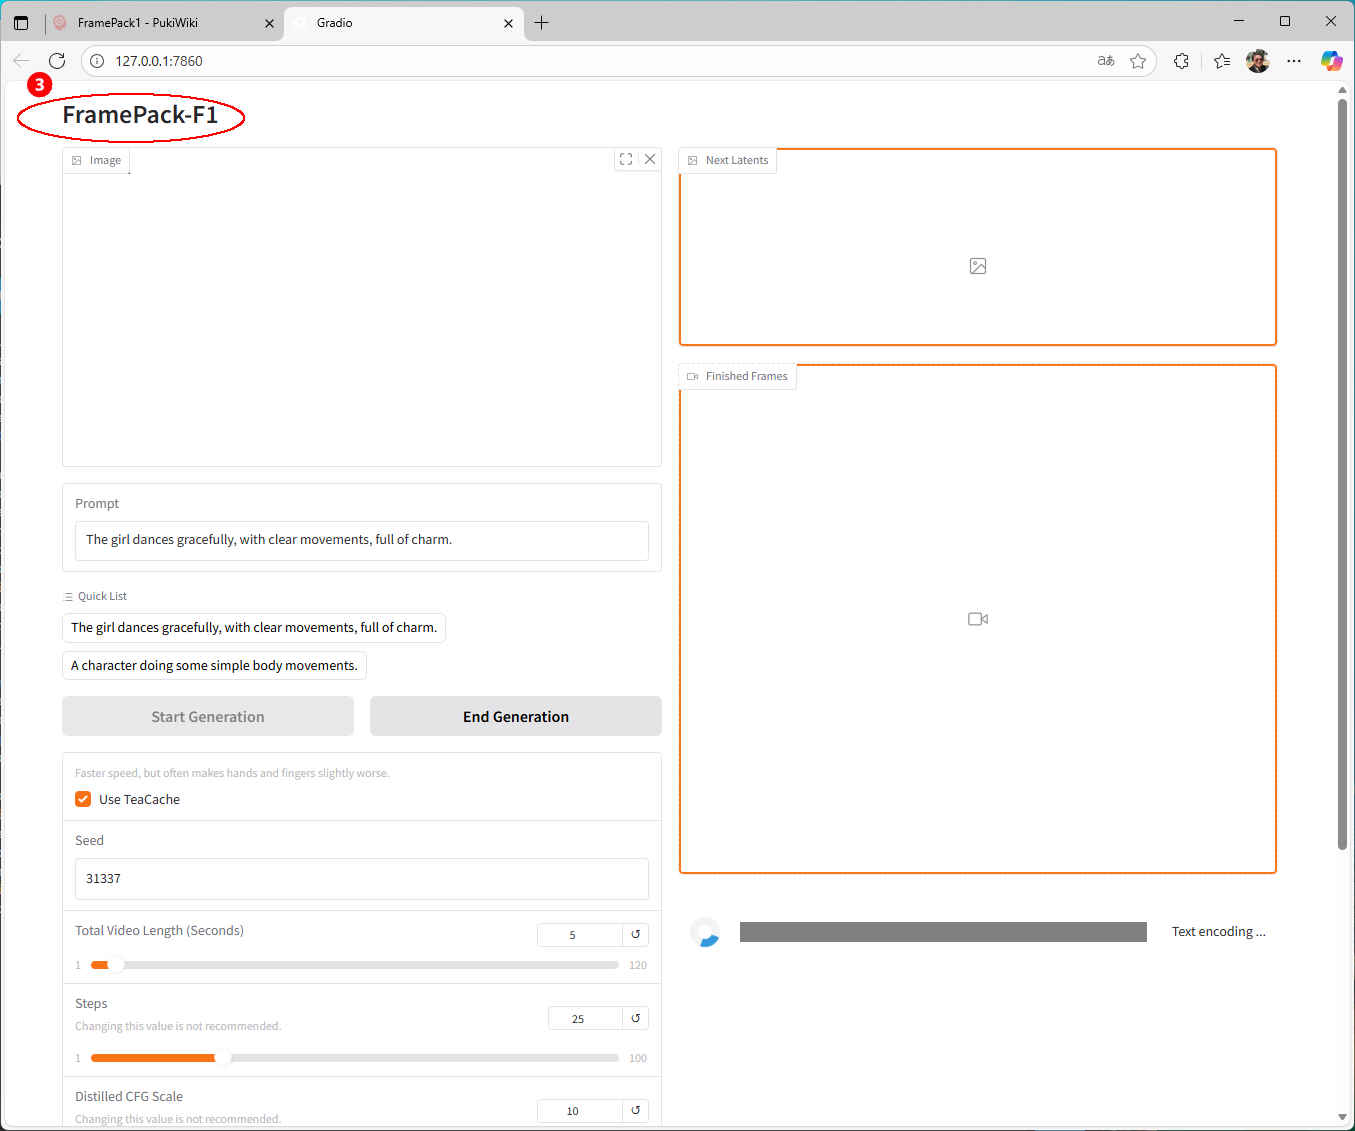The height and width of the screenshot is (1131, 1355).
Task: Click the Copilot icon in browser toolbar
Action: (1331, 61)
